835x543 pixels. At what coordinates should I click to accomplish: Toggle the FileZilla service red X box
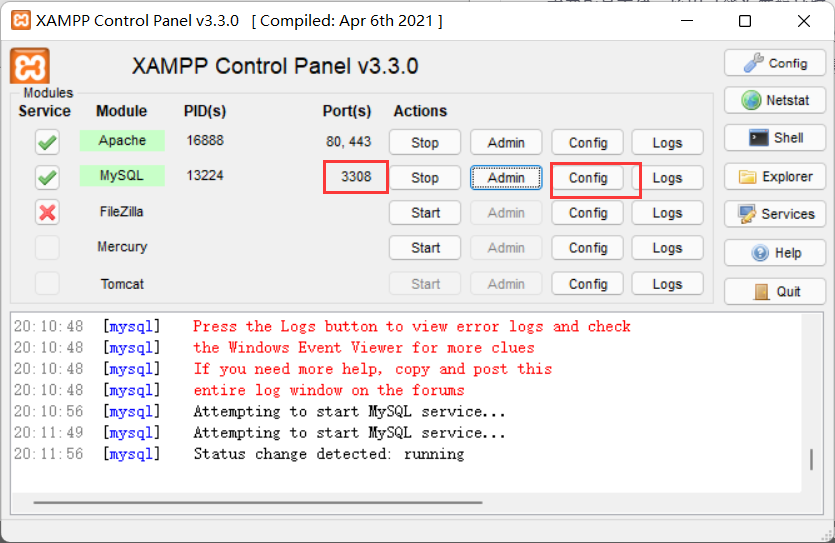click(x=47, y=212)
